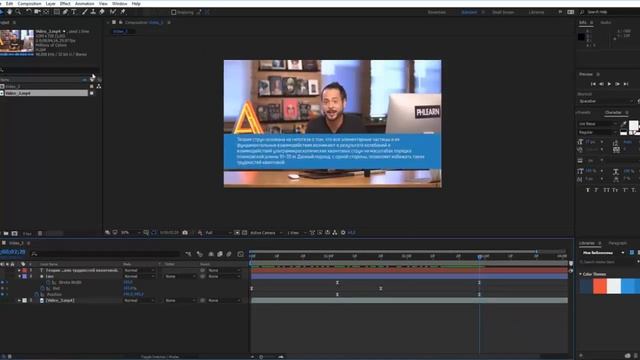Collapse the Line layer properties

pos(19,276)
